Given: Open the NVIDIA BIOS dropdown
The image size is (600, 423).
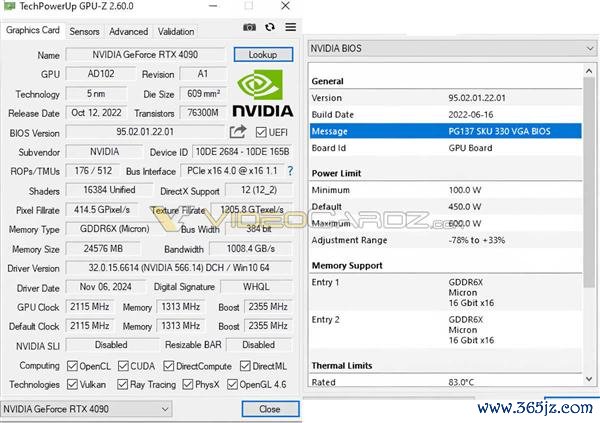Looking at the screenshot, I should tap(452, 49).
